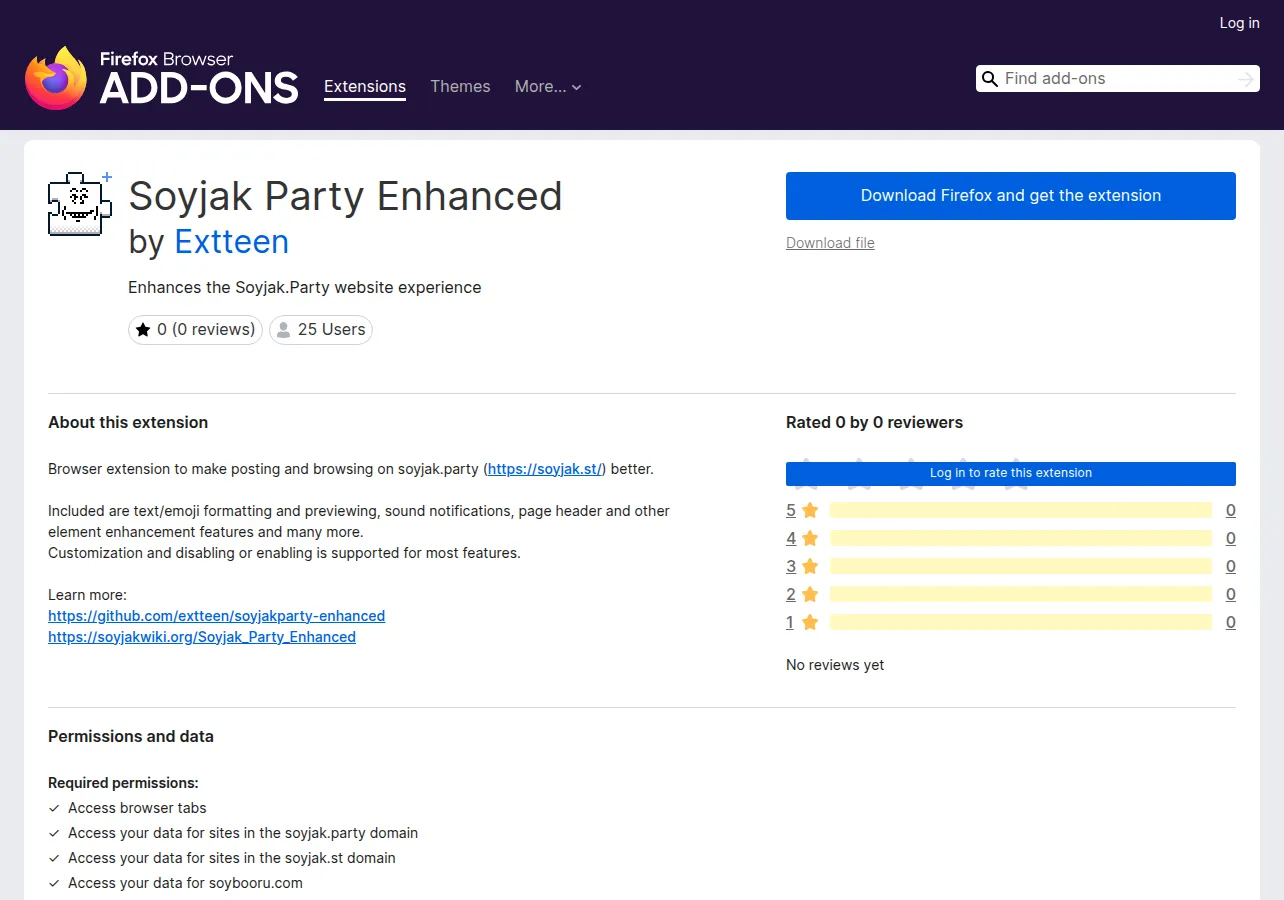Click the 25 Users badge
This screenshot has height=900, width=1284.
click(x=321, y=329)
